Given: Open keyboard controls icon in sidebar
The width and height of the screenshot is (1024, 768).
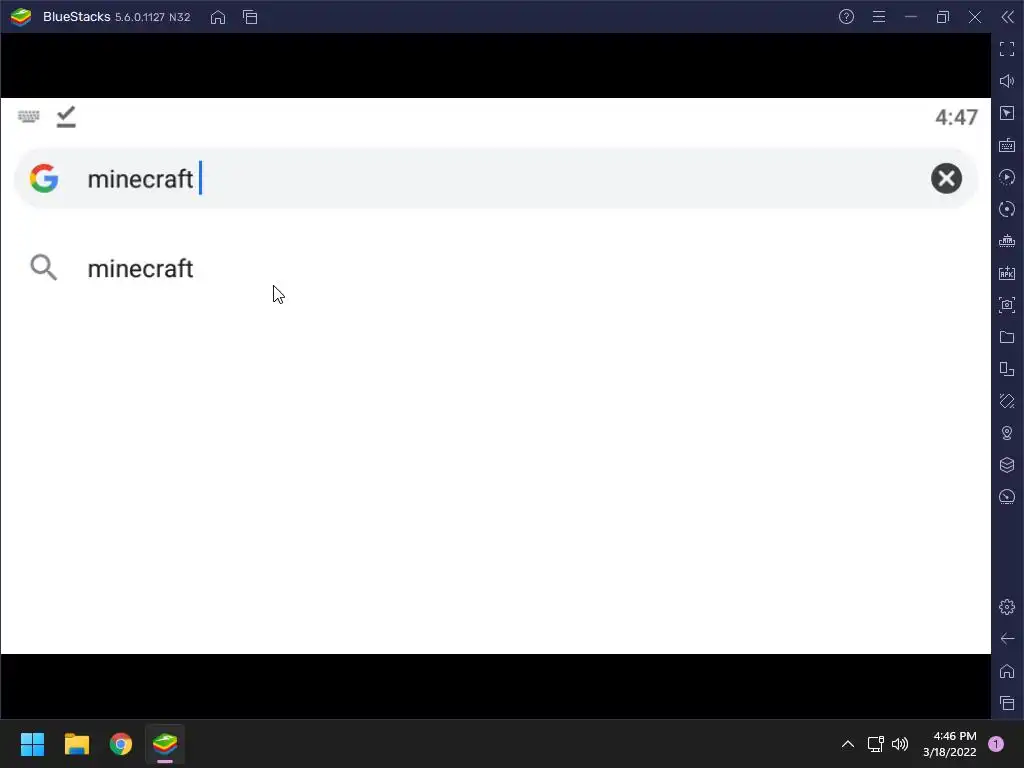Looking at the screenshot, I should coord(1007,145).
